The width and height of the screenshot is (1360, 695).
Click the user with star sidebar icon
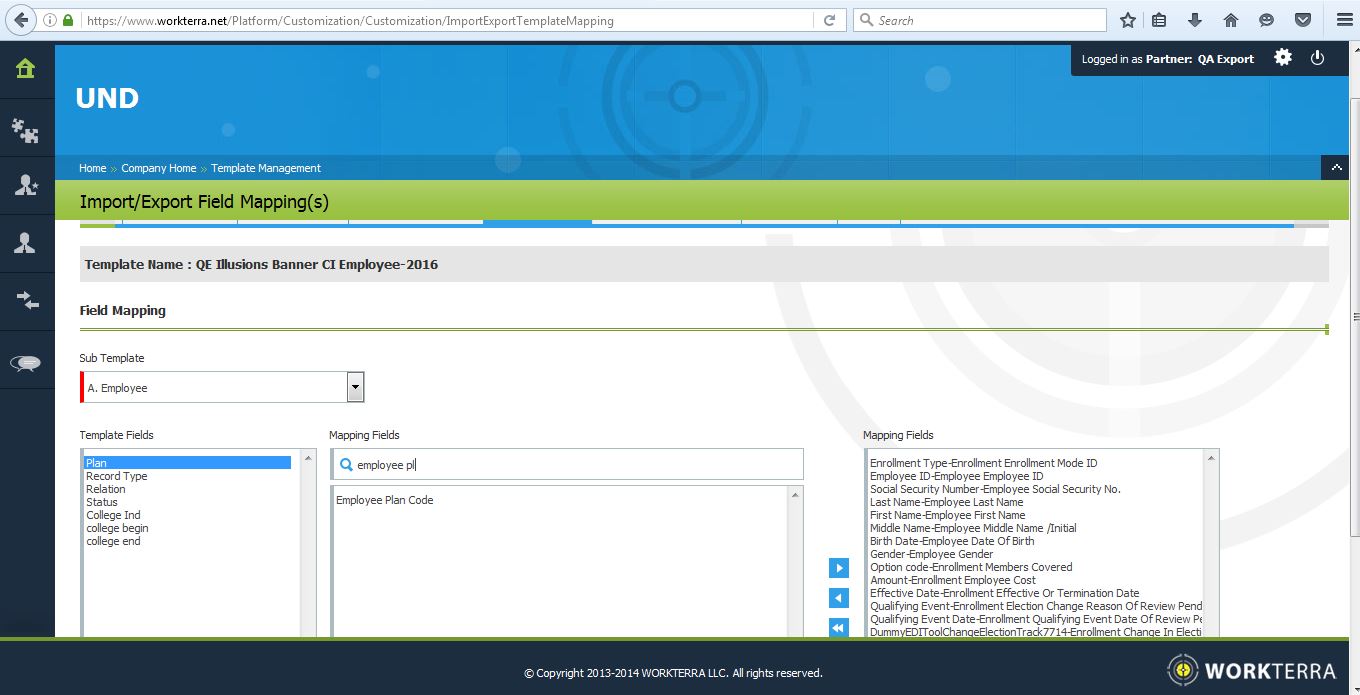(26, 185)
